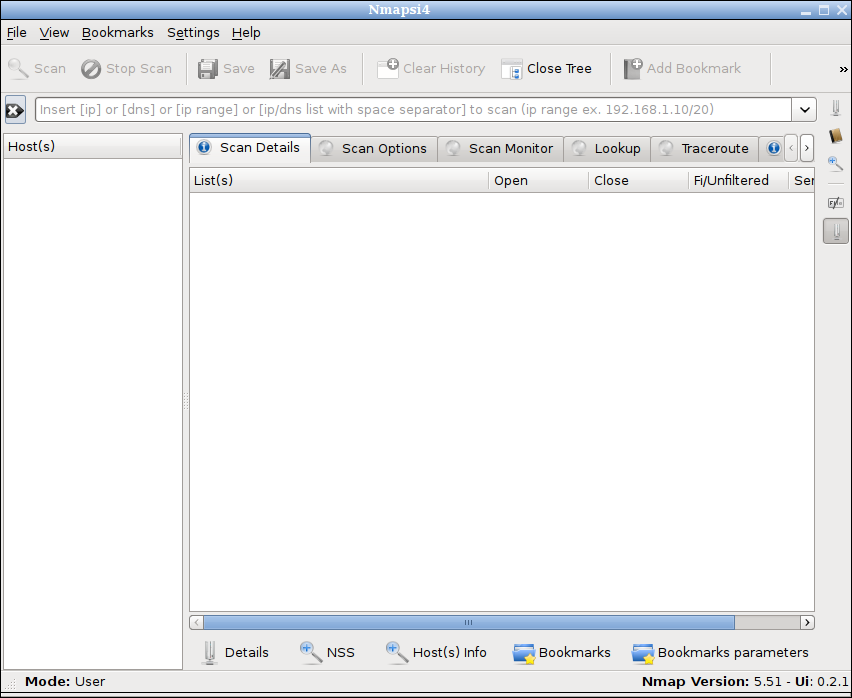Switch to the Traceroute tab
The height and width of the screenshot is (698, 852).
704,149
